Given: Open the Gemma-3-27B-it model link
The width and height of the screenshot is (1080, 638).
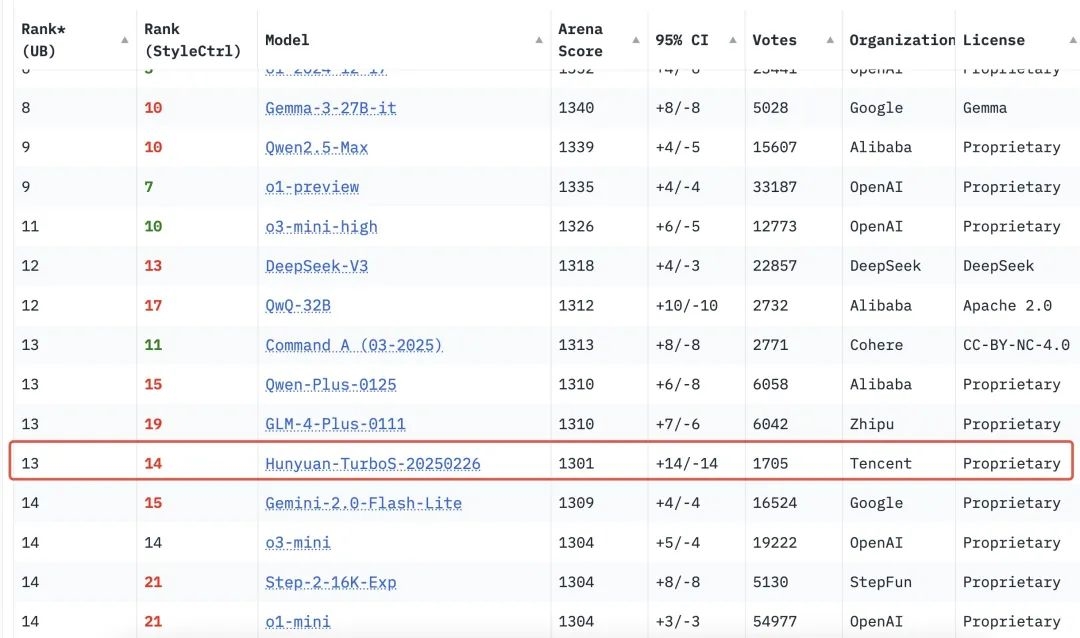Looking at the screenshot, I should click(331, 108).
